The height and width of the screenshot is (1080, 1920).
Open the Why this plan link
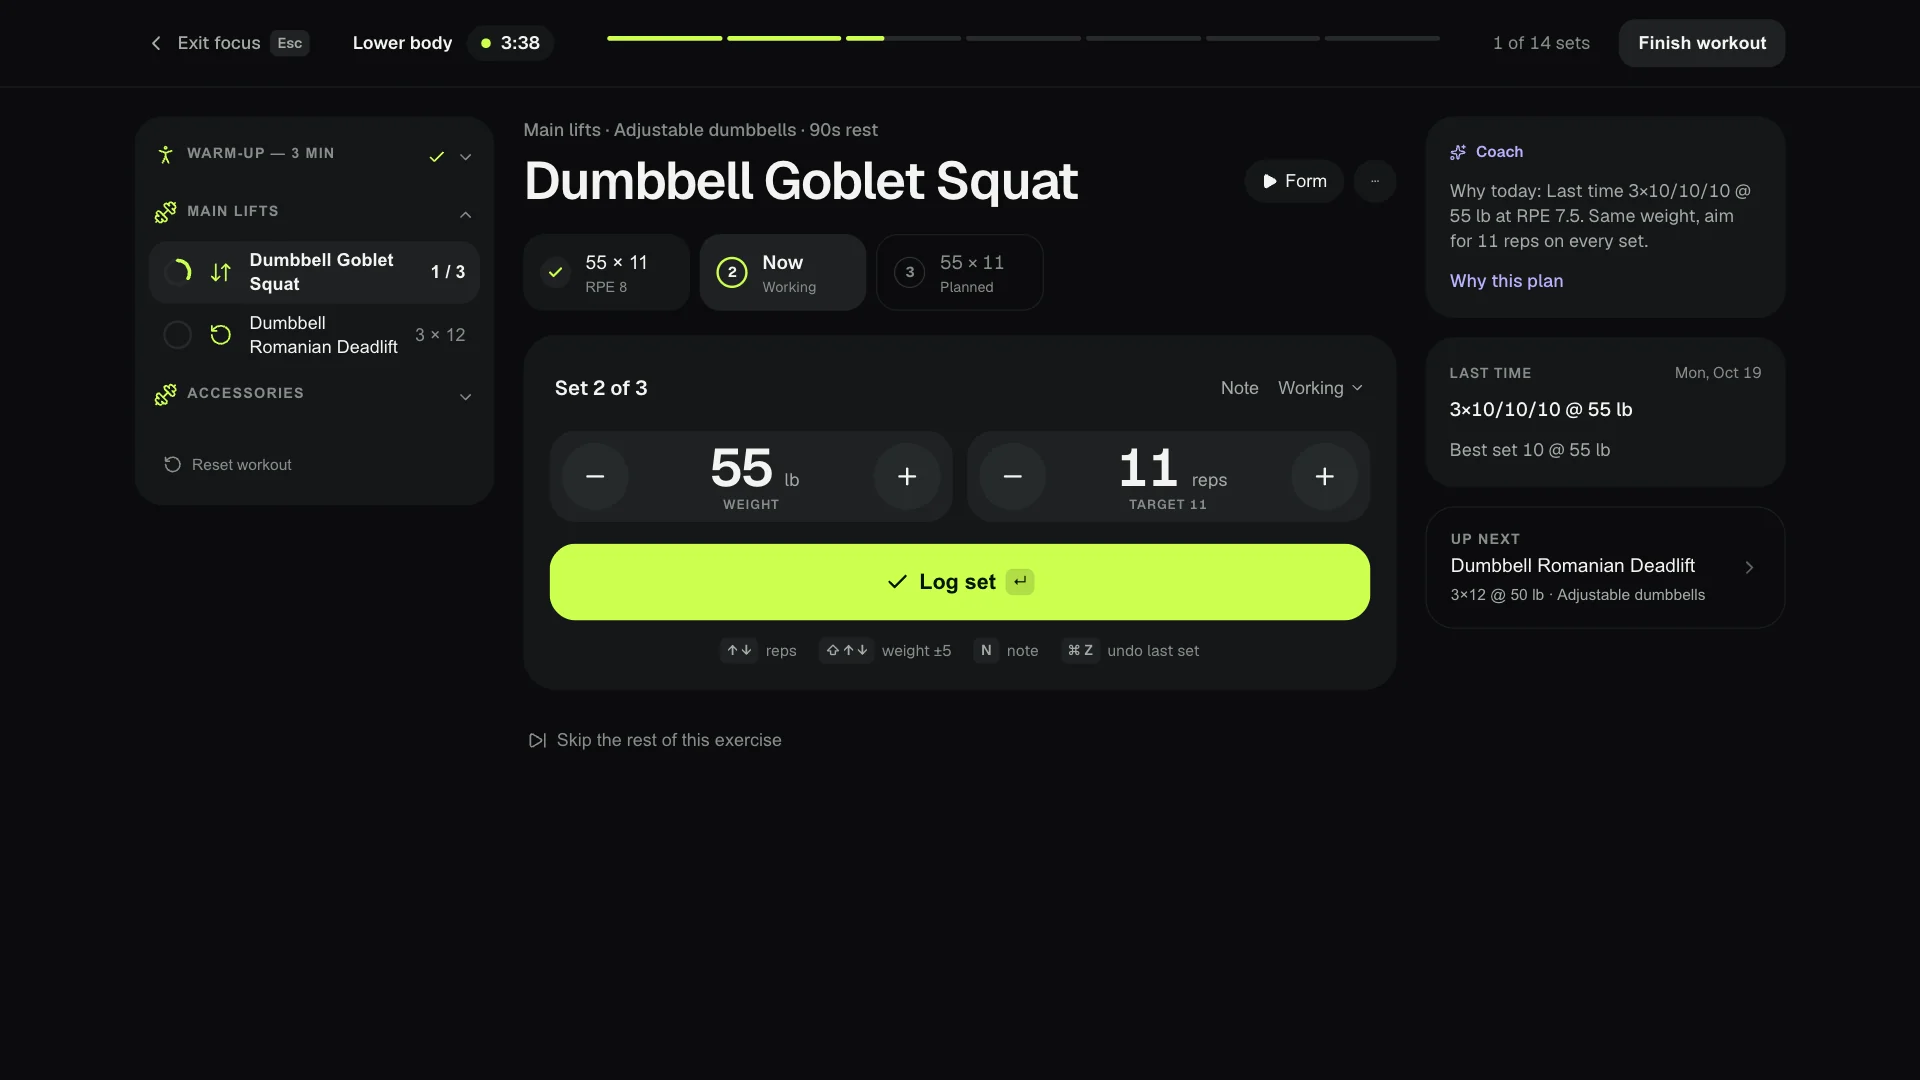tap(1506, 281)
